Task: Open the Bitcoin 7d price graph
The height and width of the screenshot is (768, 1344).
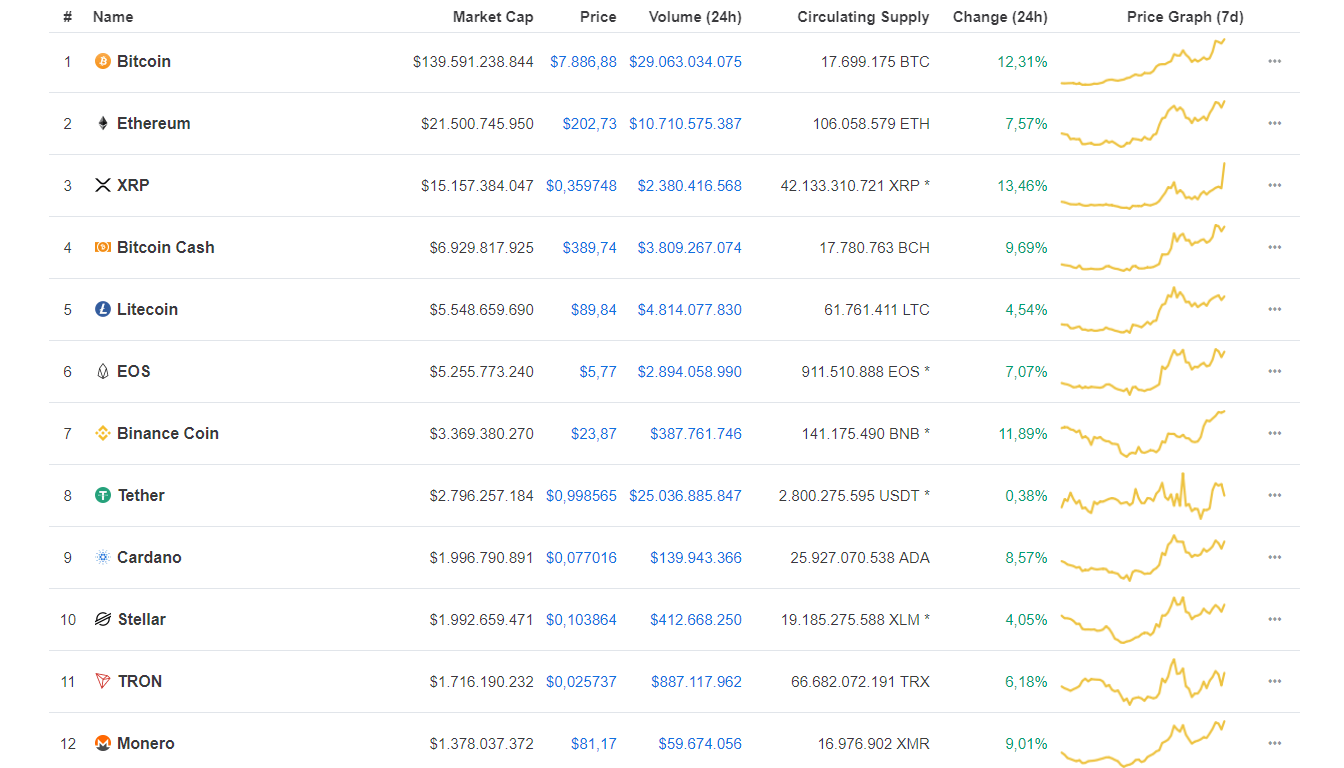Action: (x=1143, y=62)
